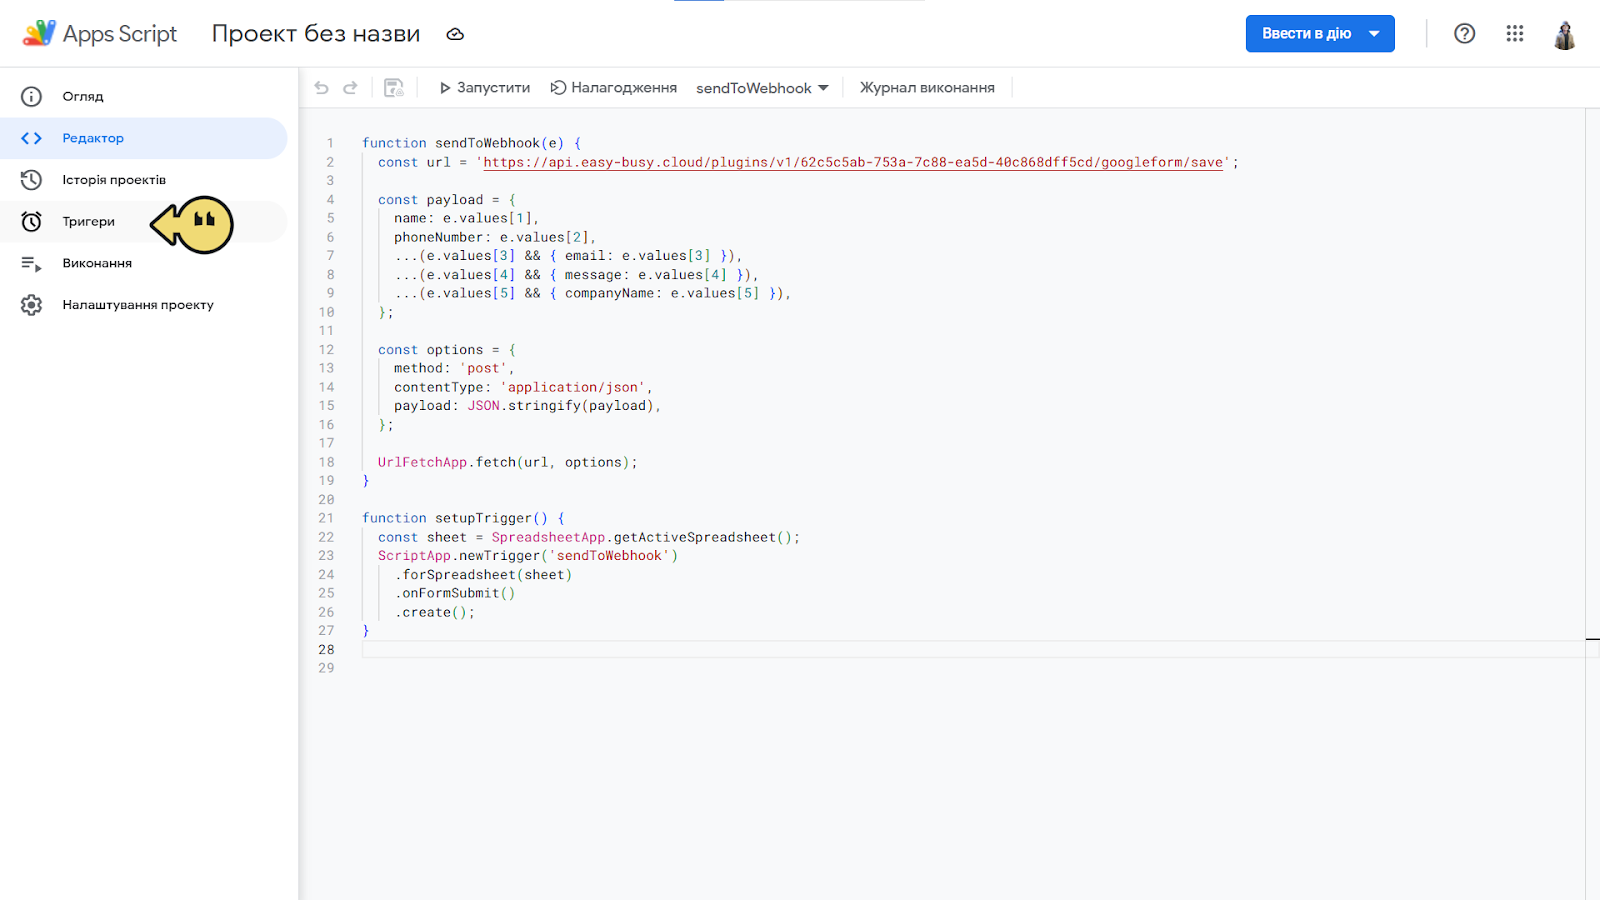Click the code brackets editor icon
Screen dimensions: 1600x900
[x=32, y=138]
